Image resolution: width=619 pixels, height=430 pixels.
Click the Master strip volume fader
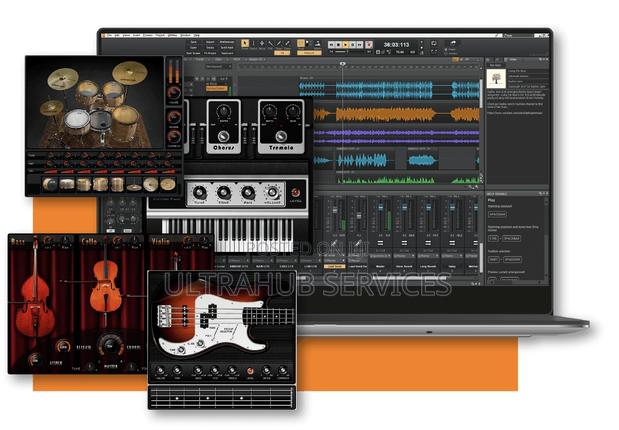[x=380, y=208]
